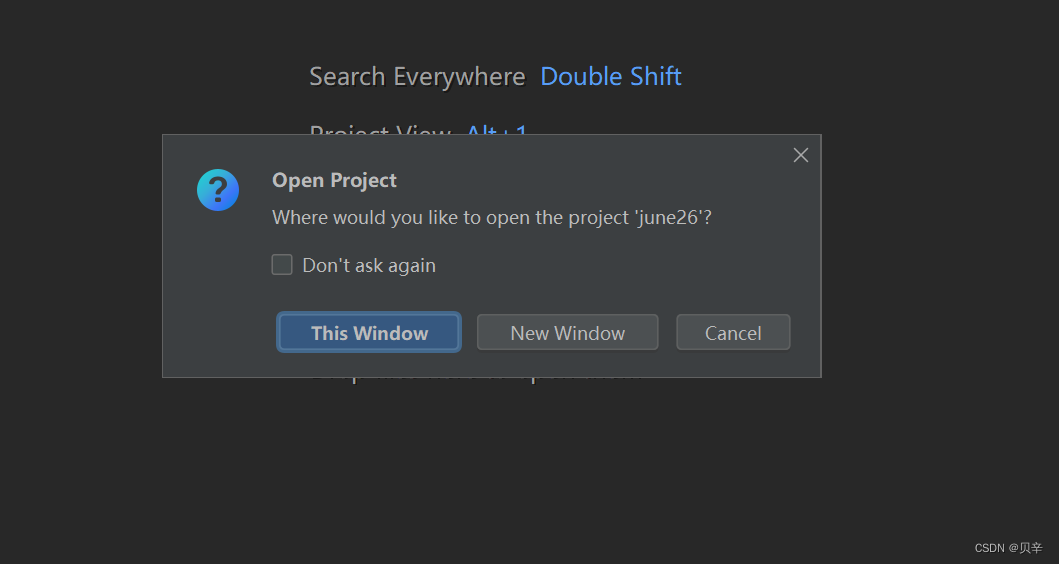Click the Alt+1 shortcut hint

(496, 128)
